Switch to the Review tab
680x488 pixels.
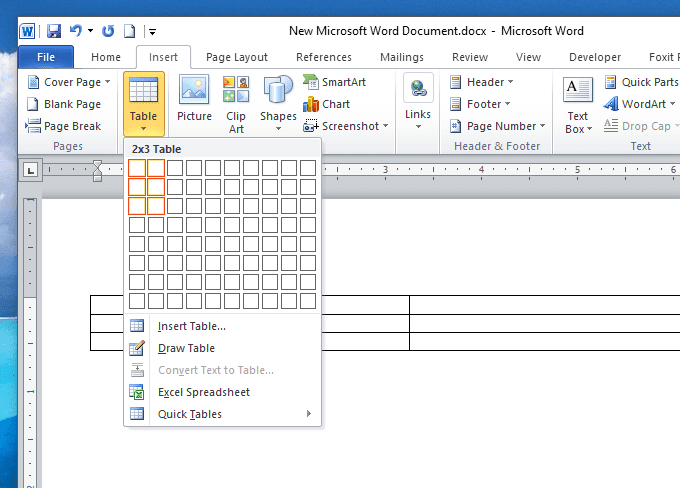pyautogui.click(x=470, y=57)
